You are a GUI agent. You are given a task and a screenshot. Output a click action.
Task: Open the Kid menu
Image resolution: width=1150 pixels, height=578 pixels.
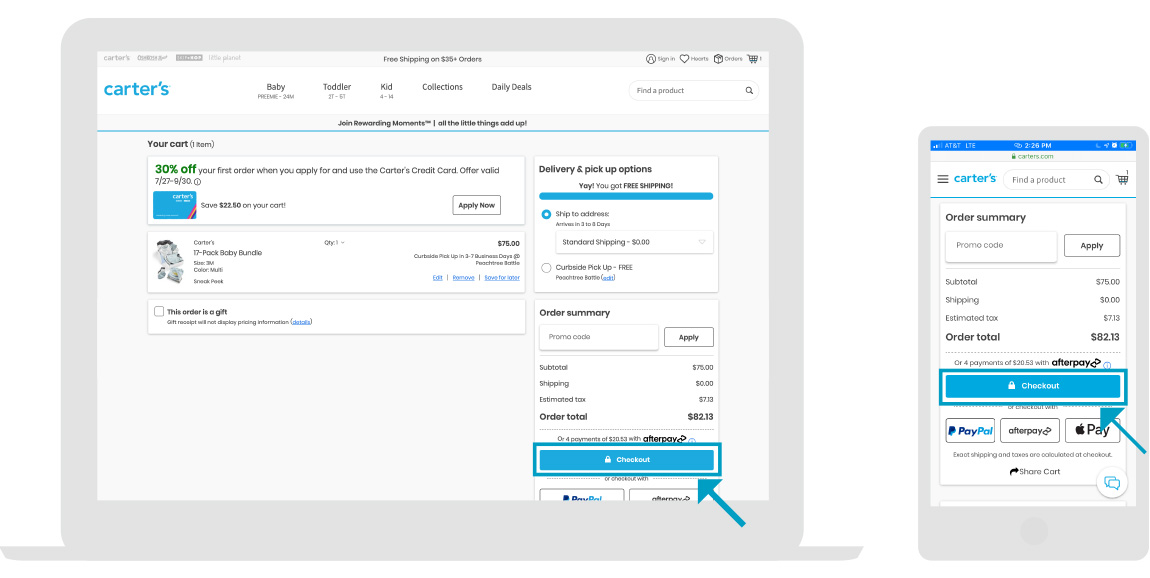click(x=387, y=91)
